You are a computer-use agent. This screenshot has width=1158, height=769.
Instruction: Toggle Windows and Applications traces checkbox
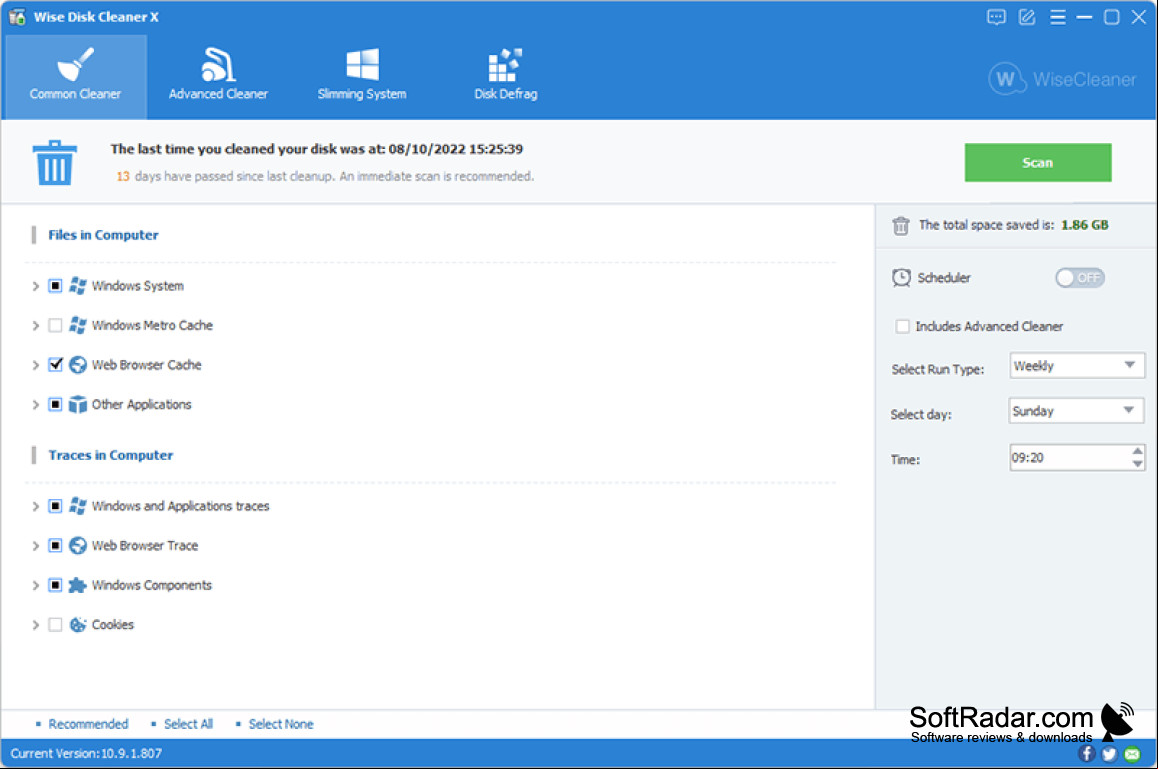(x=55, y=506)
